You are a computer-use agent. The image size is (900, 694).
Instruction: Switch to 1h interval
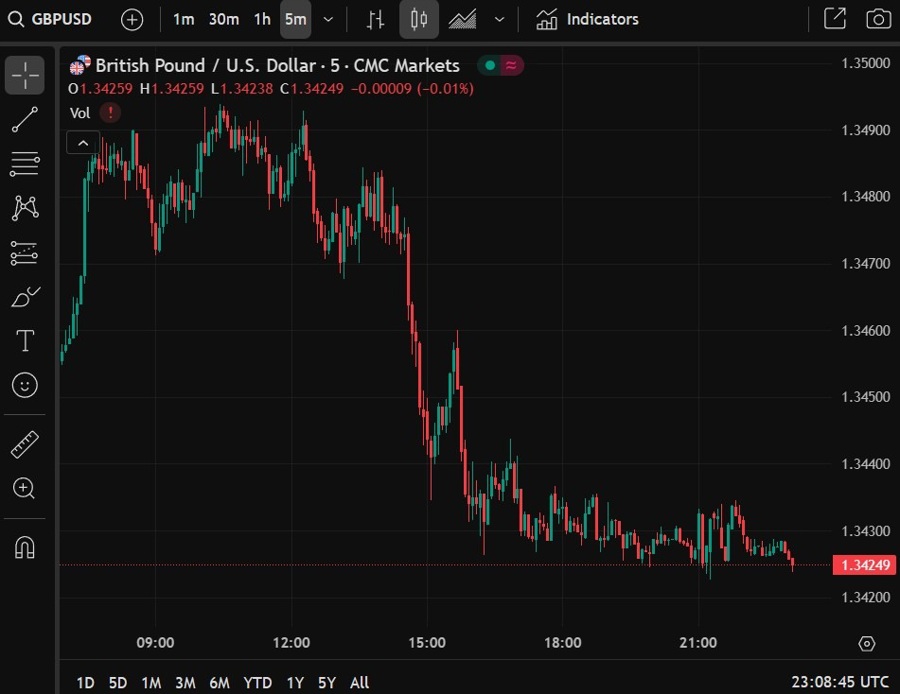[x=262, y=20]
